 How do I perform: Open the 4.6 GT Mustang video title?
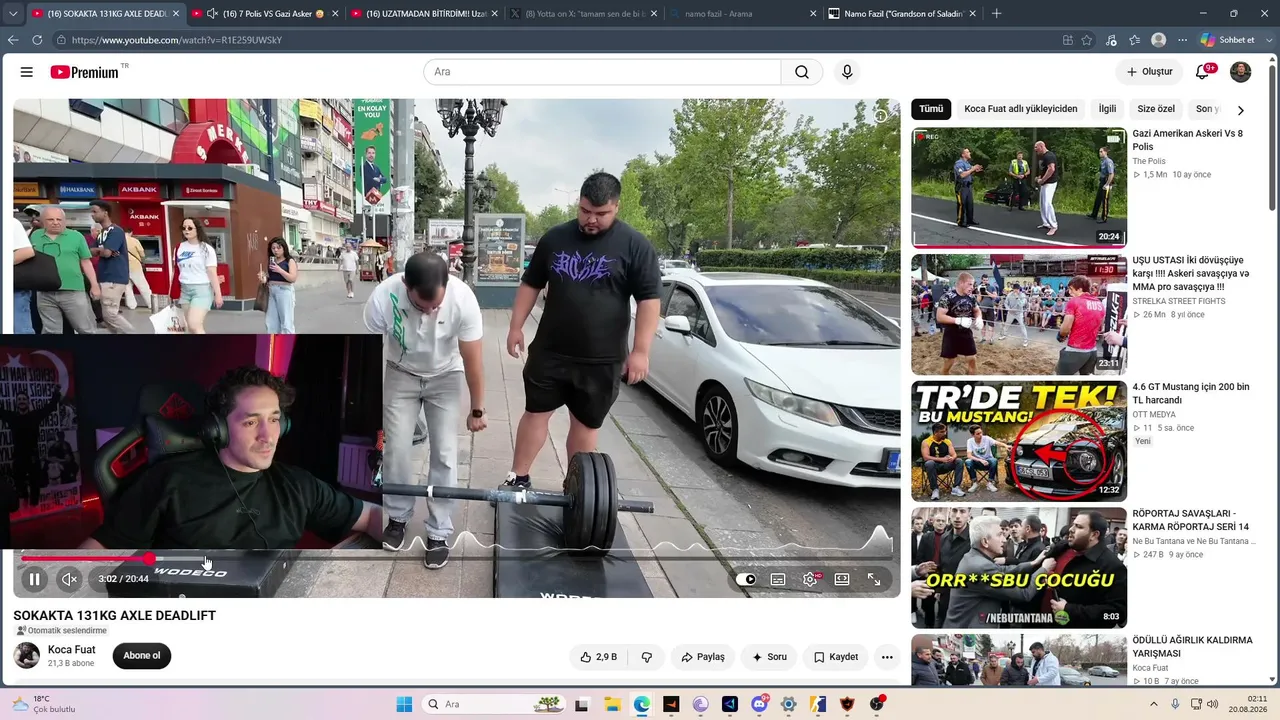[x=1191, y=393]
